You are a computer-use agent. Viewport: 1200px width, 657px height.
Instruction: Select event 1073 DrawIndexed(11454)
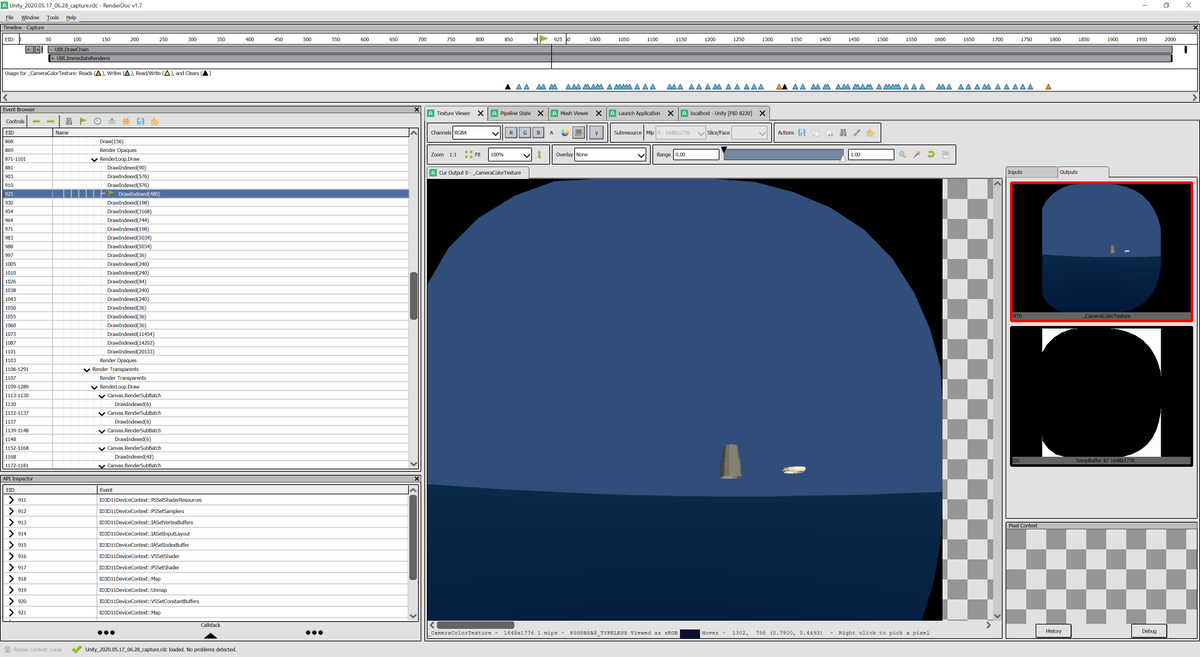click(205, 334)
